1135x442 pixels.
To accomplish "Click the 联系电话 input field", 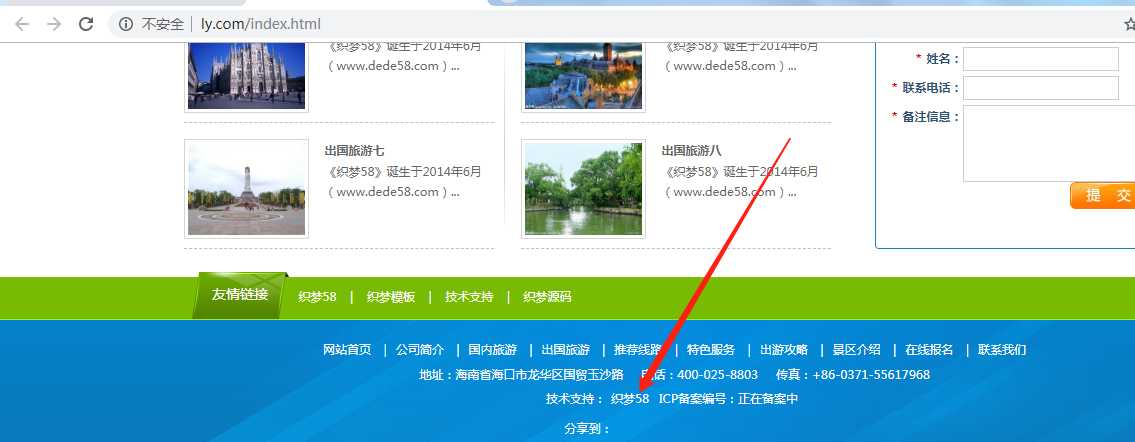I will 1041,88.
